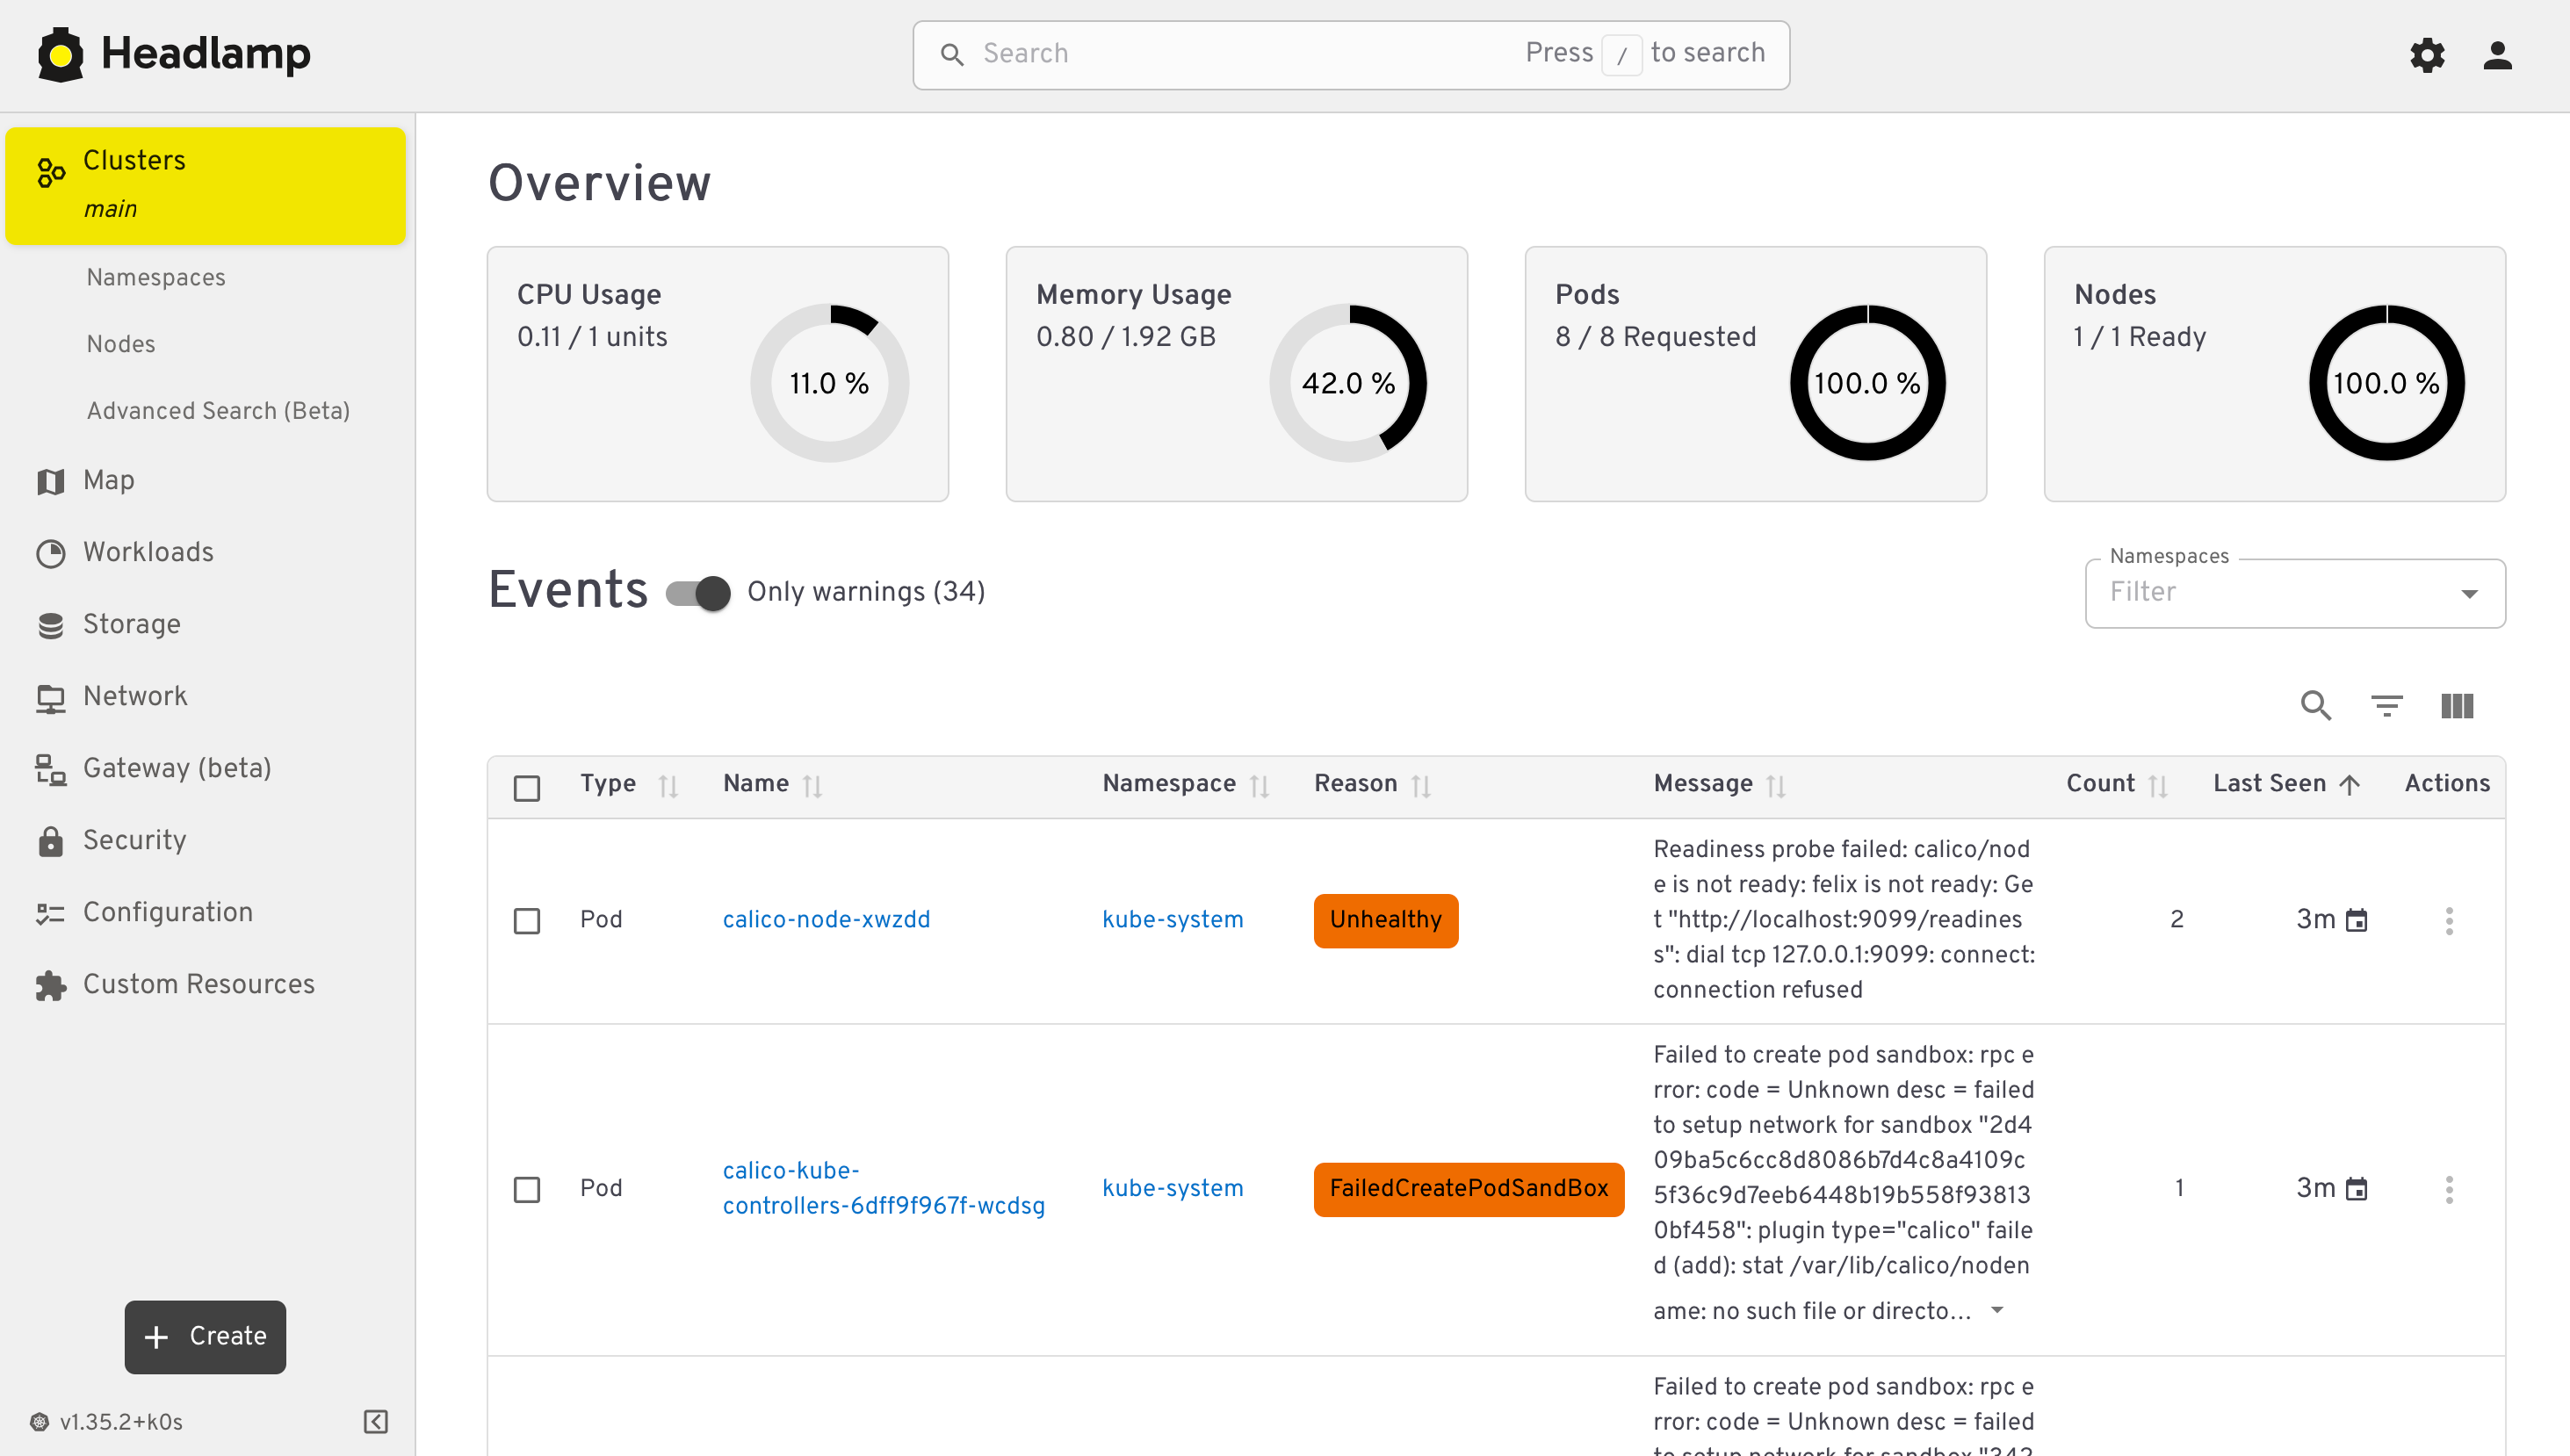
Task: Click the user account icon
Action: pos(2497,55)
